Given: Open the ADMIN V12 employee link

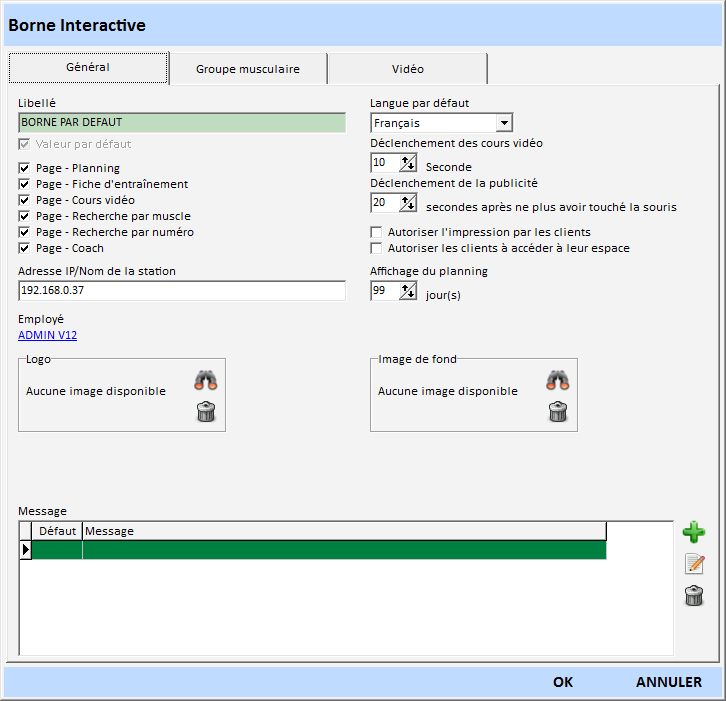Looking at the screenshot, I should tap(47, 335).
